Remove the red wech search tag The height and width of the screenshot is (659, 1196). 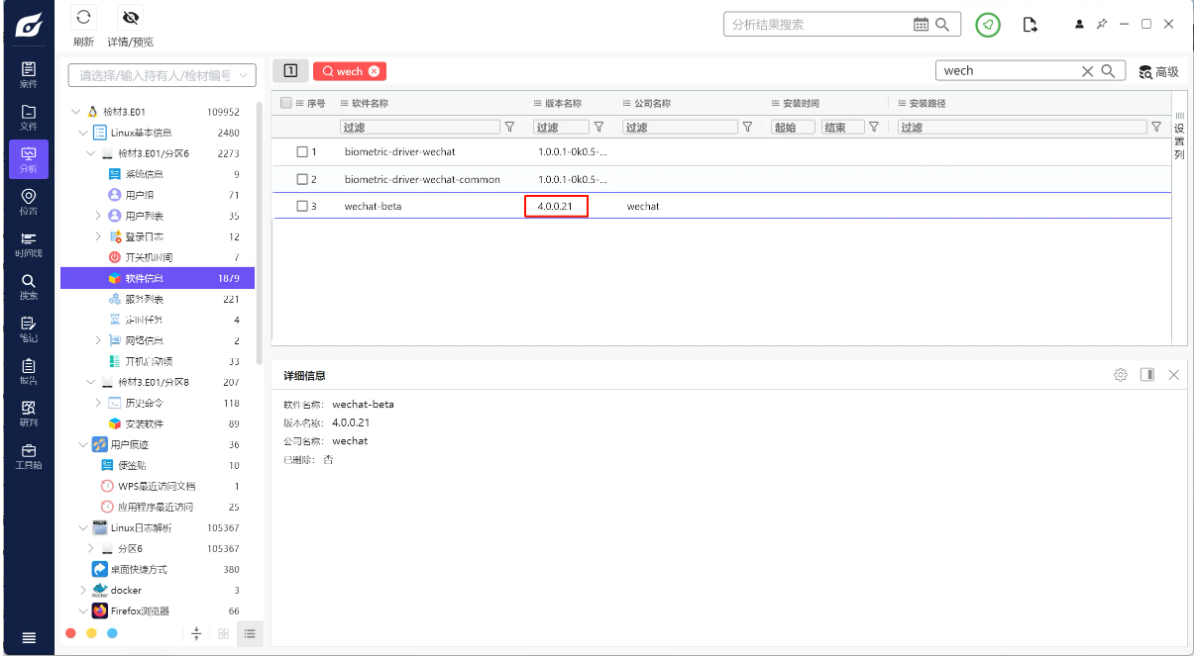pos(374,71)
